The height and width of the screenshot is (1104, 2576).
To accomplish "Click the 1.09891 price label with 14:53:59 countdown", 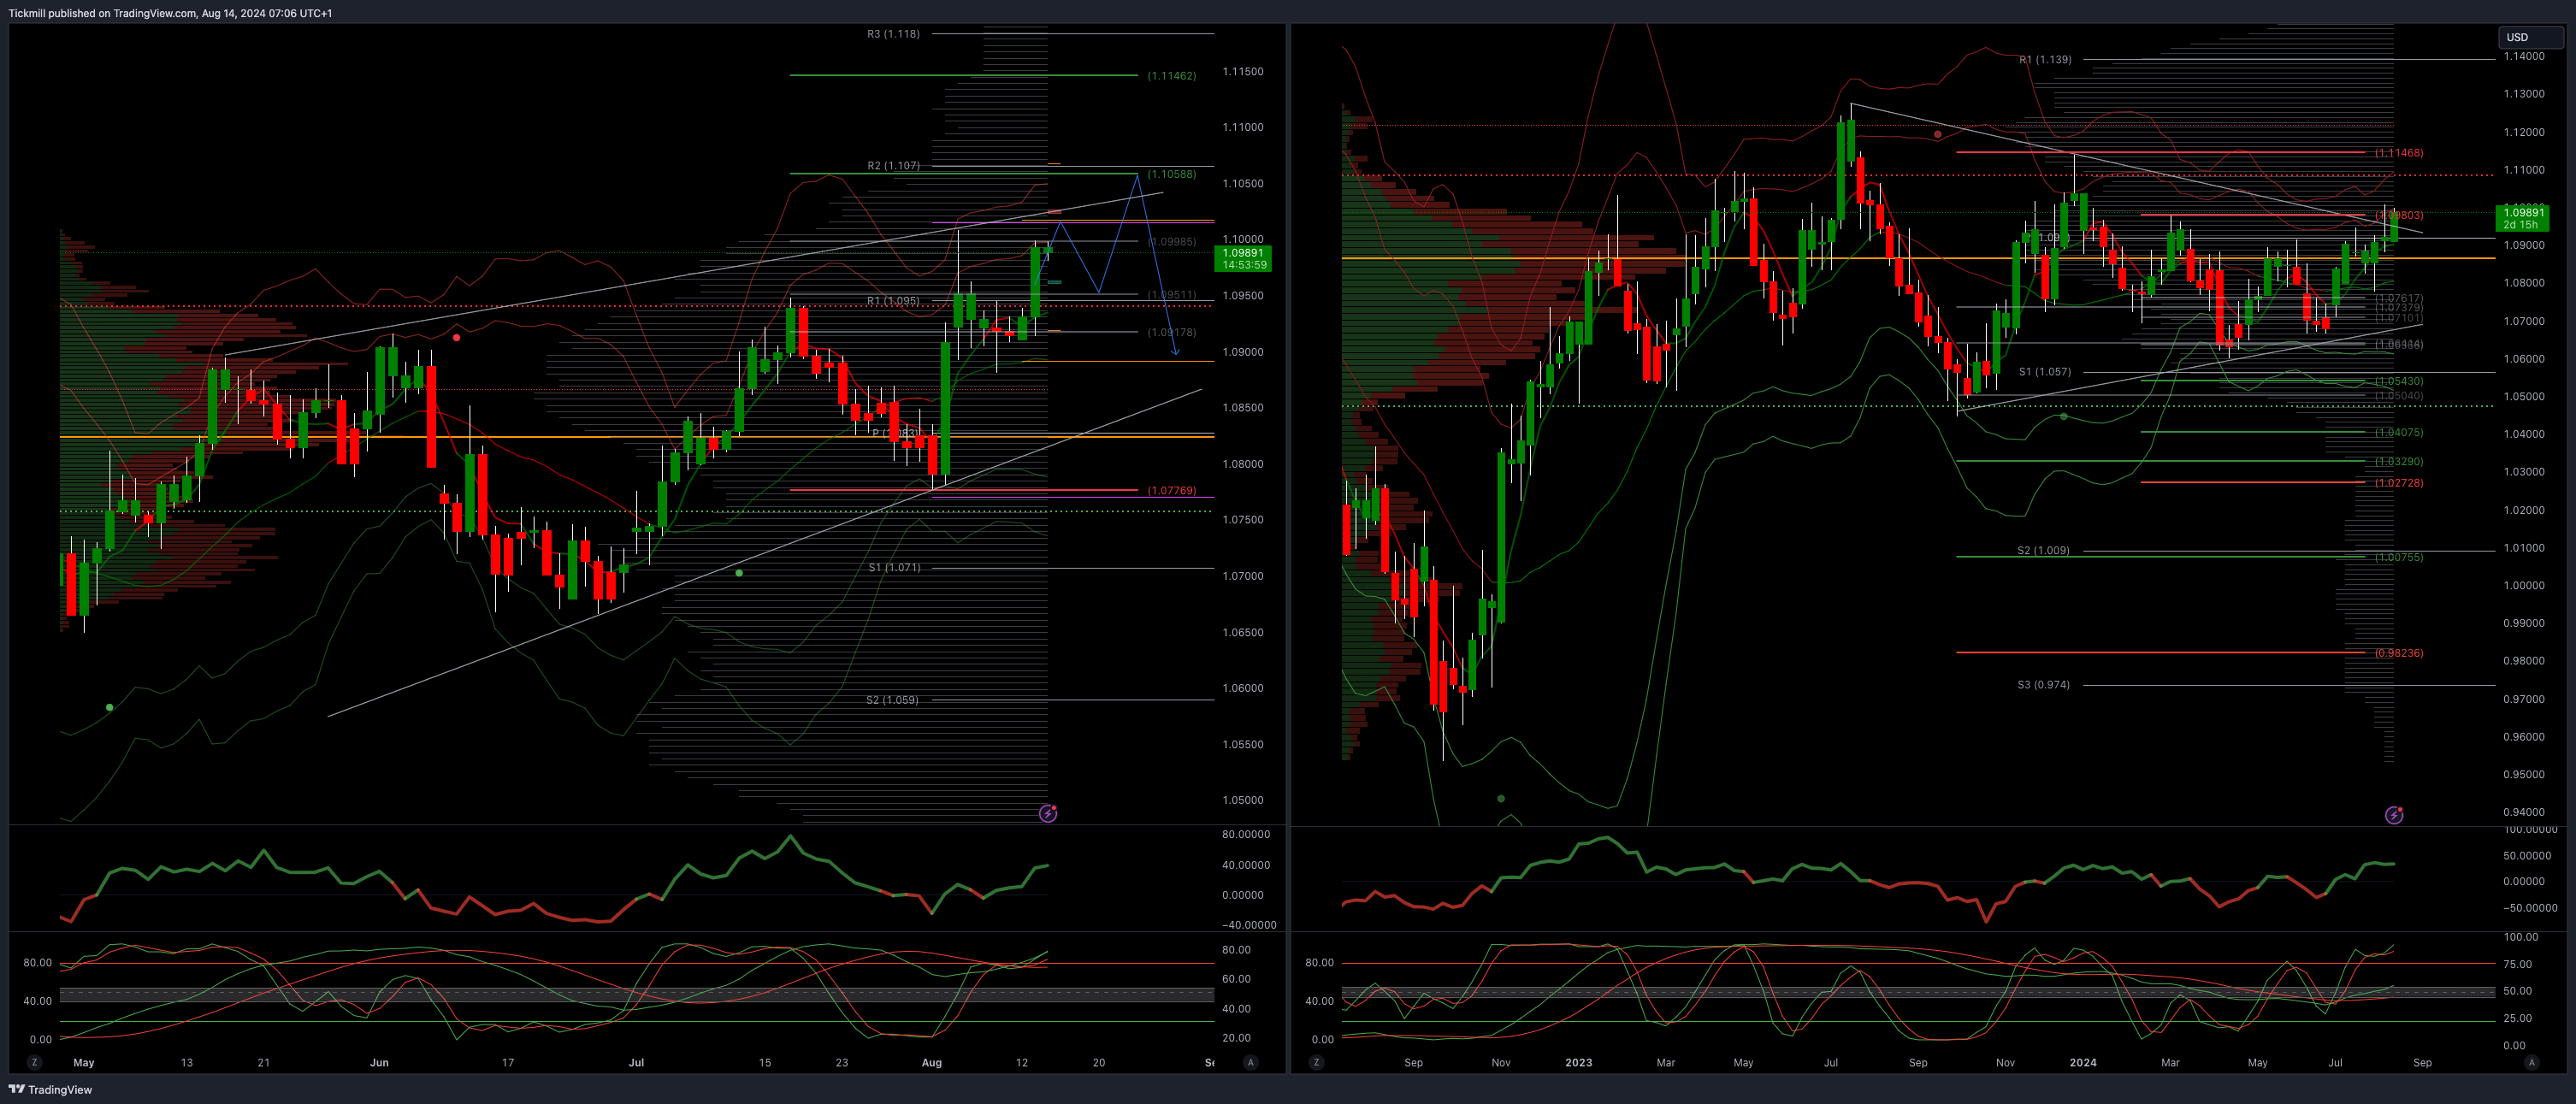I will (1243, 259).
